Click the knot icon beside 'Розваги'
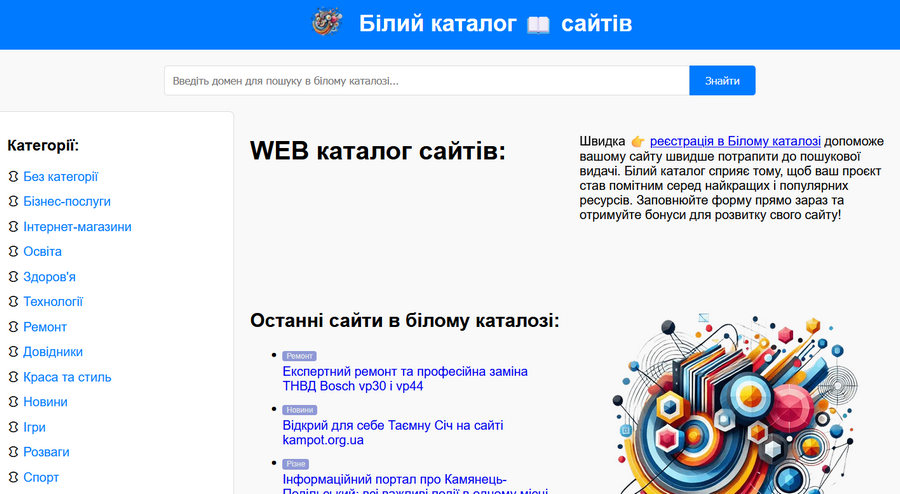This screenshot has width=900, height=494. (x=13, y=452)
